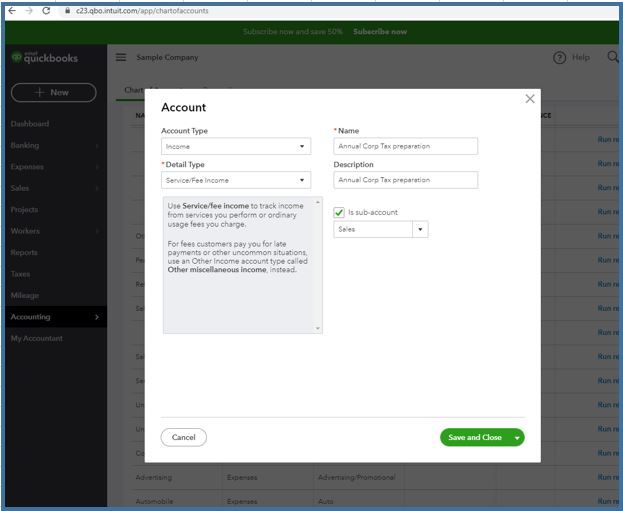
Task: Expand the Sales sidebar chevron
Action: [97, 188]
